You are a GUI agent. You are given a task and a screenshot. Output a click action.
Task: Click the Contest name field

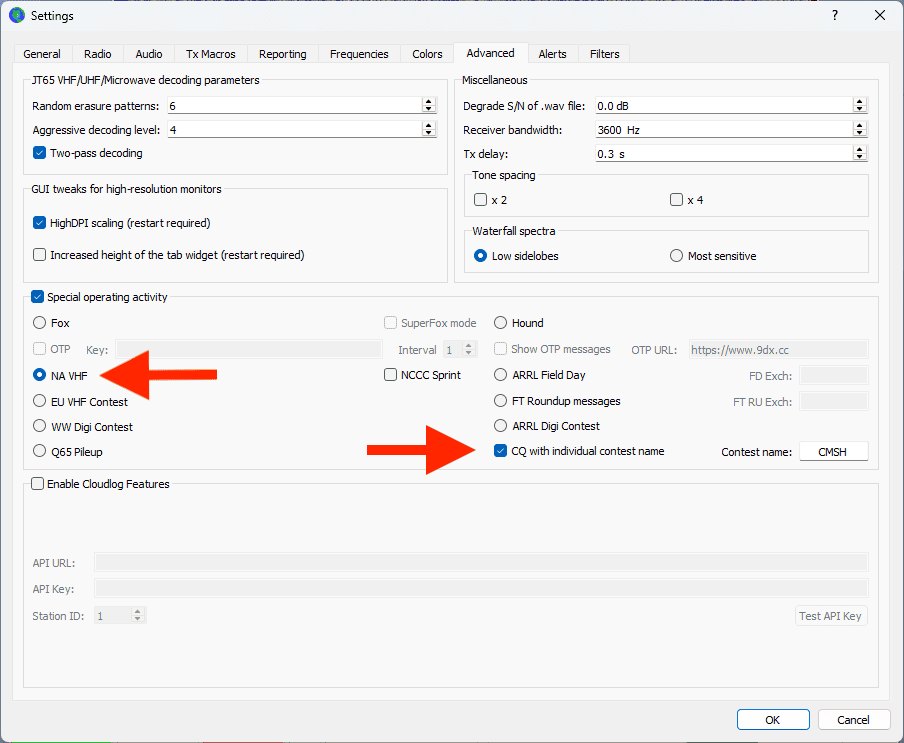click(x=833, y=452)
